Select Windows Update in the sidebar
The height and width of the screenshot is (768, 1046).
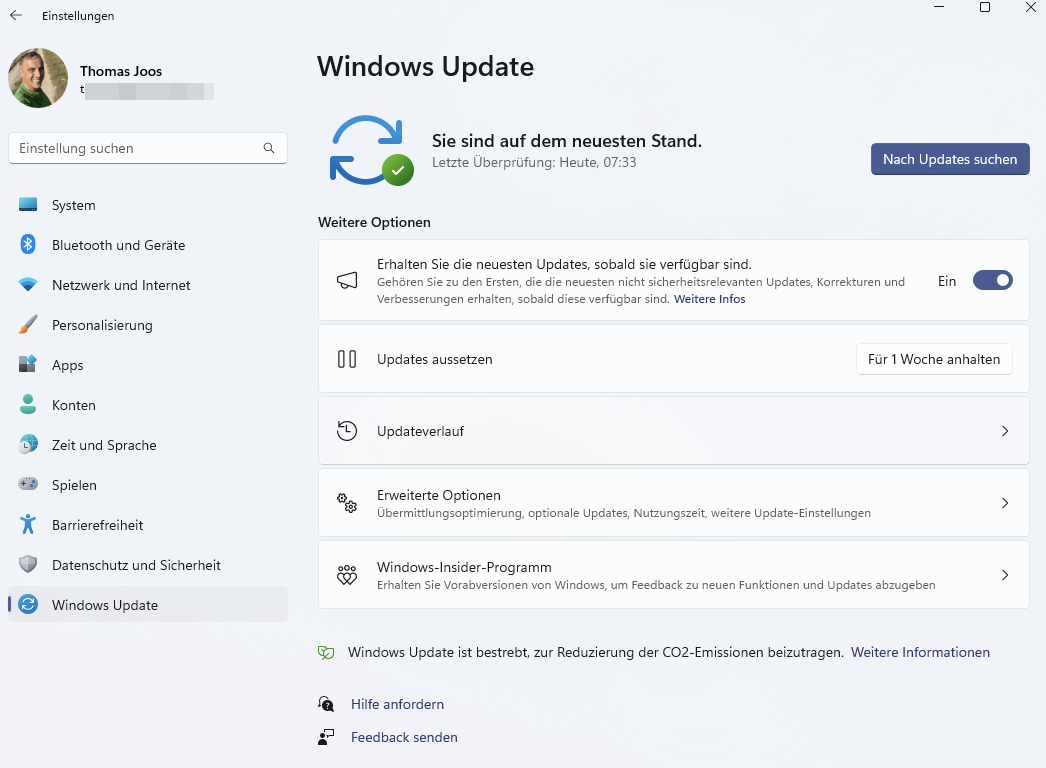pyautogui.click(x=105, y=605)
